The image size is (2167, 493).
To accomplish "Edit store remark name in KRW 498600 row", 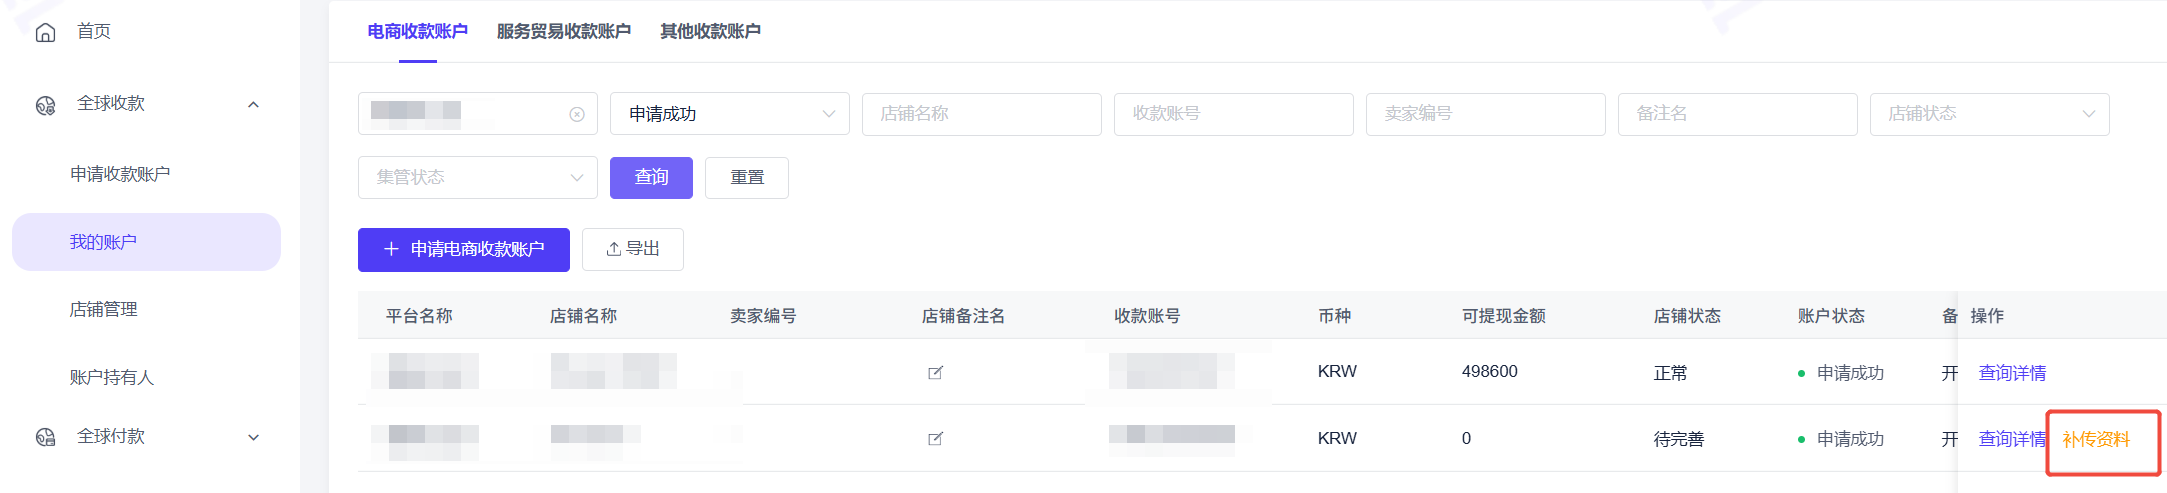I will click(x=935, y=373).
